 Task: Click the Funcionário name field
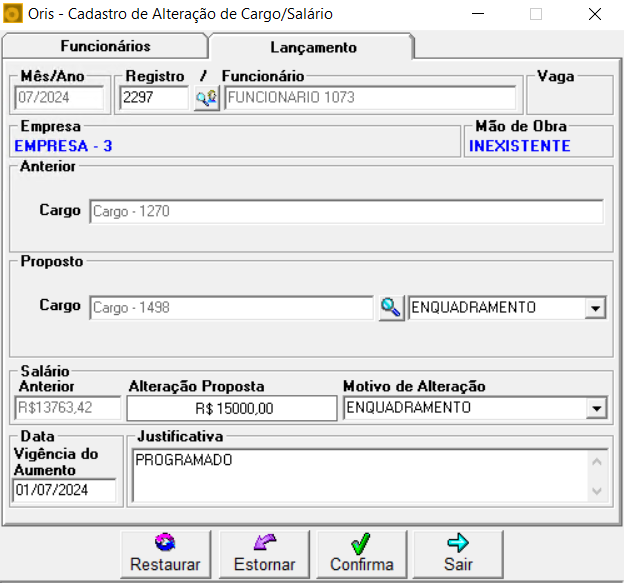(x=370, y=97)
